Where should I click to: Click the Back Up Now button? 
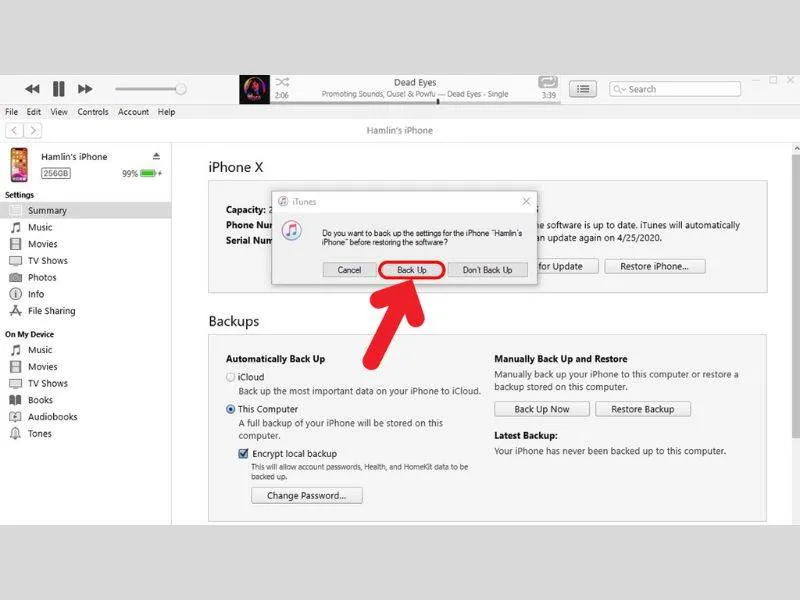point(542,409)
